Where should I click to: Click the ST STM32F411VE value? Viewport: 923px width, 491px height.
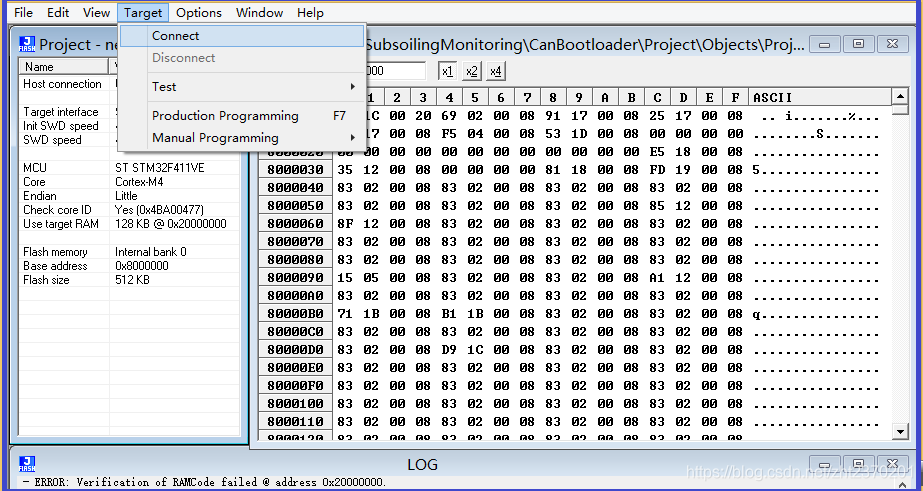pyautogui.click(x=160, y=168)
